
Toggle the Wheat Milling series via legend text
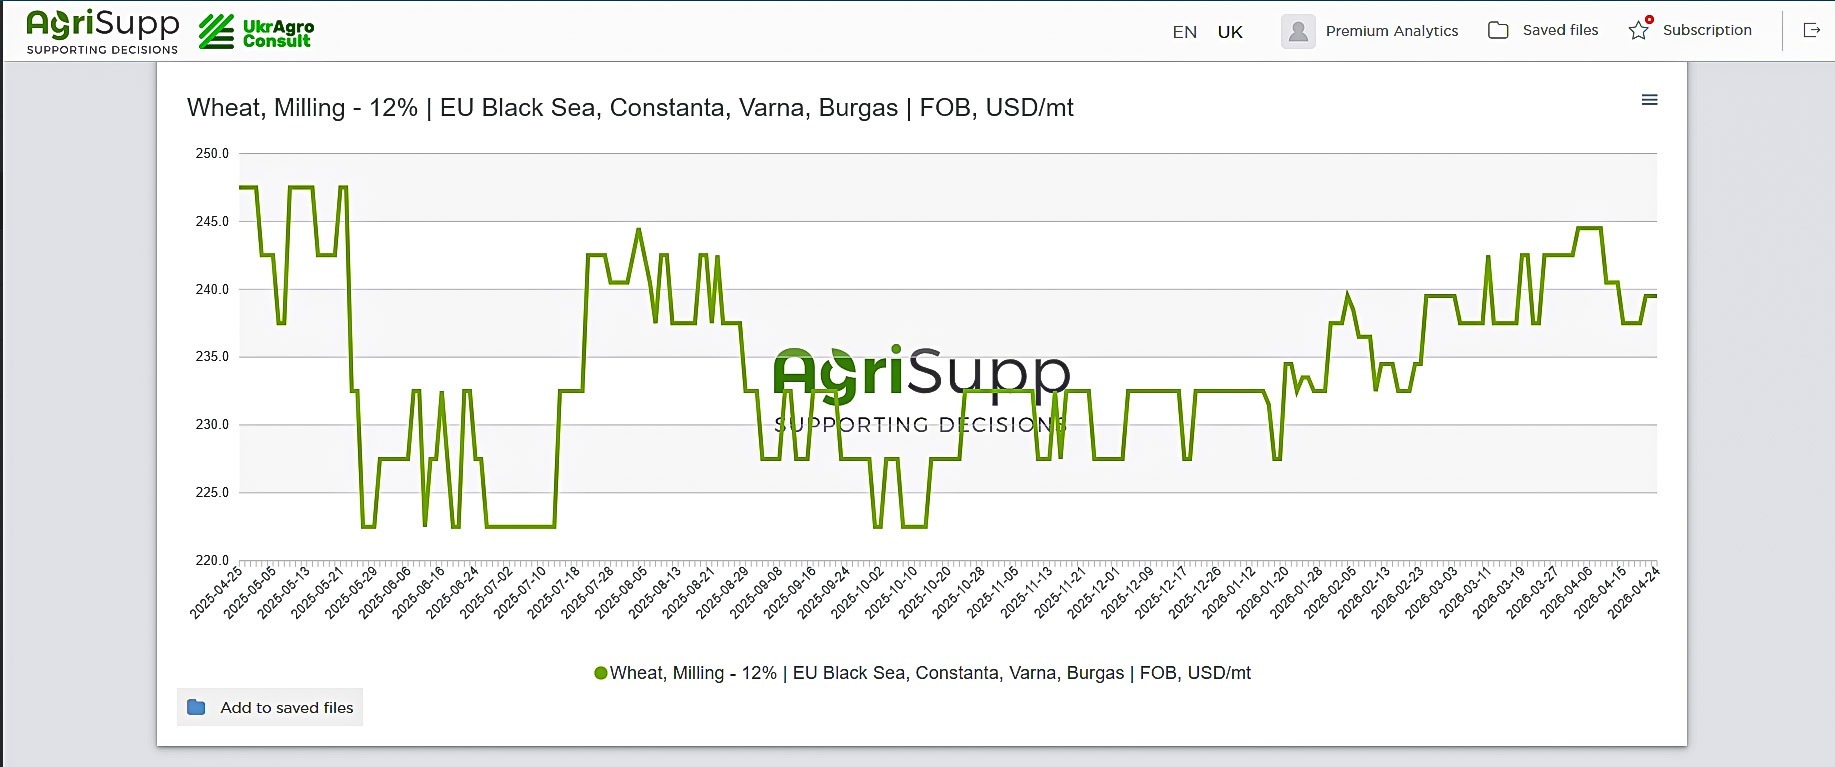[x=930, y=673]
